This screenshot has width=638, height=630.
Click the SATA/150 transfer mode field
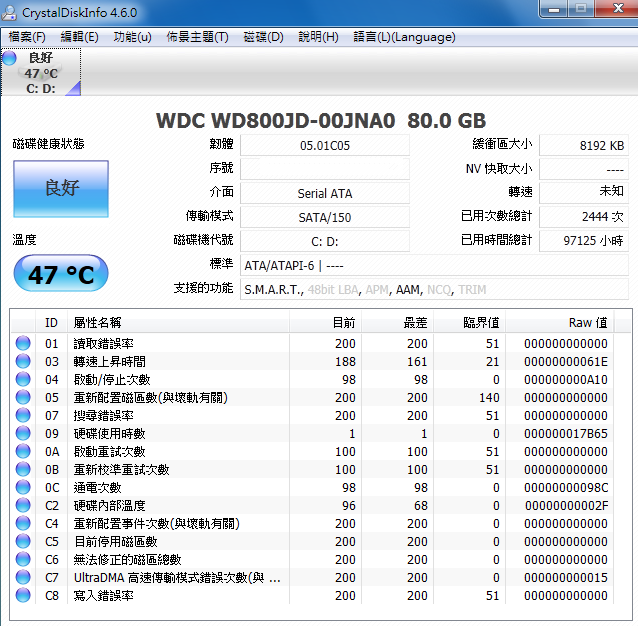[x=325, y=217]
